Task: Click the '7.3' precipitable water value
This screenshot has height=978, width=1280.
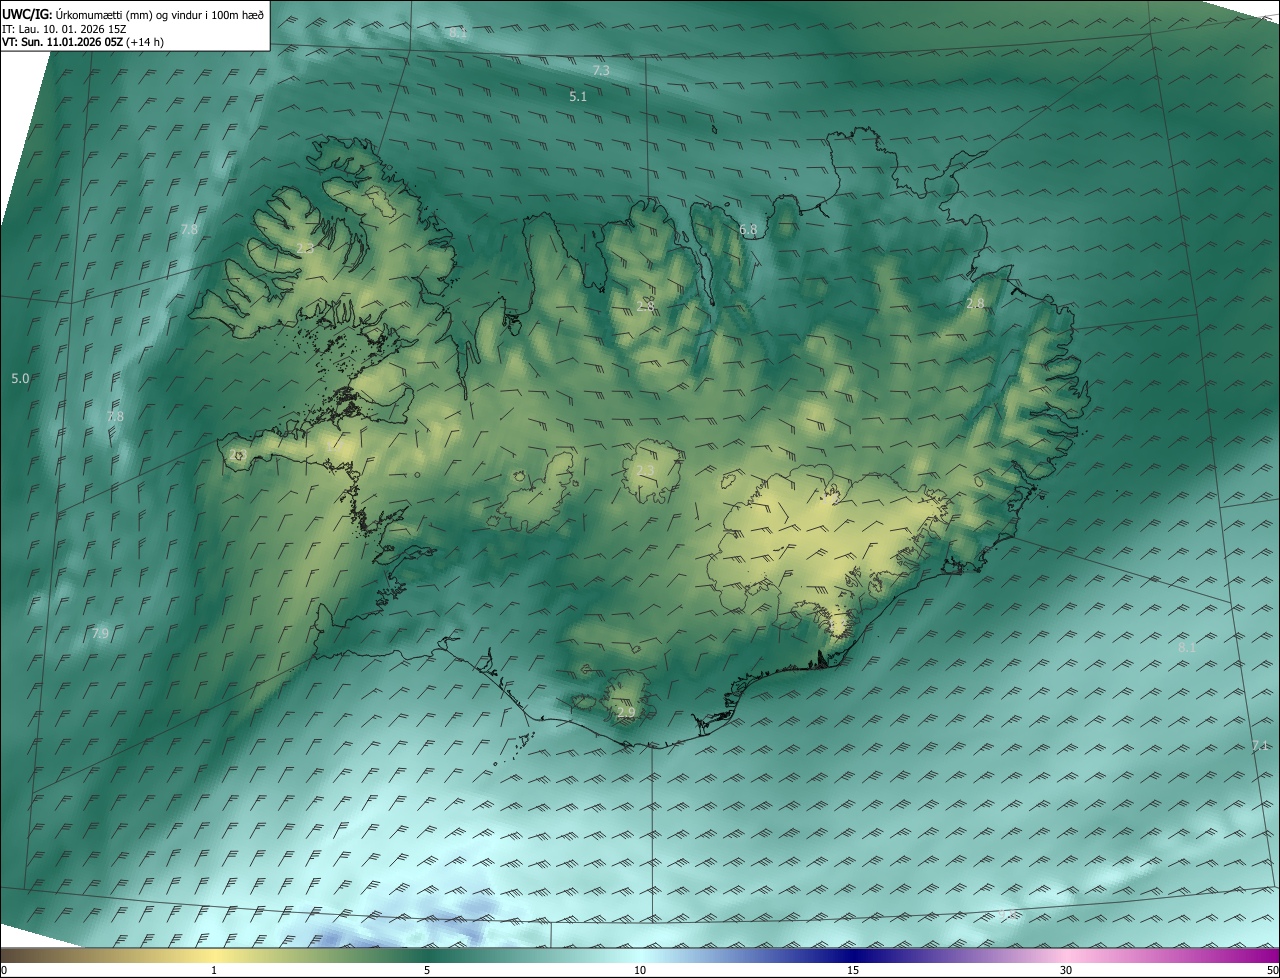Action: (x=601, y=71)
